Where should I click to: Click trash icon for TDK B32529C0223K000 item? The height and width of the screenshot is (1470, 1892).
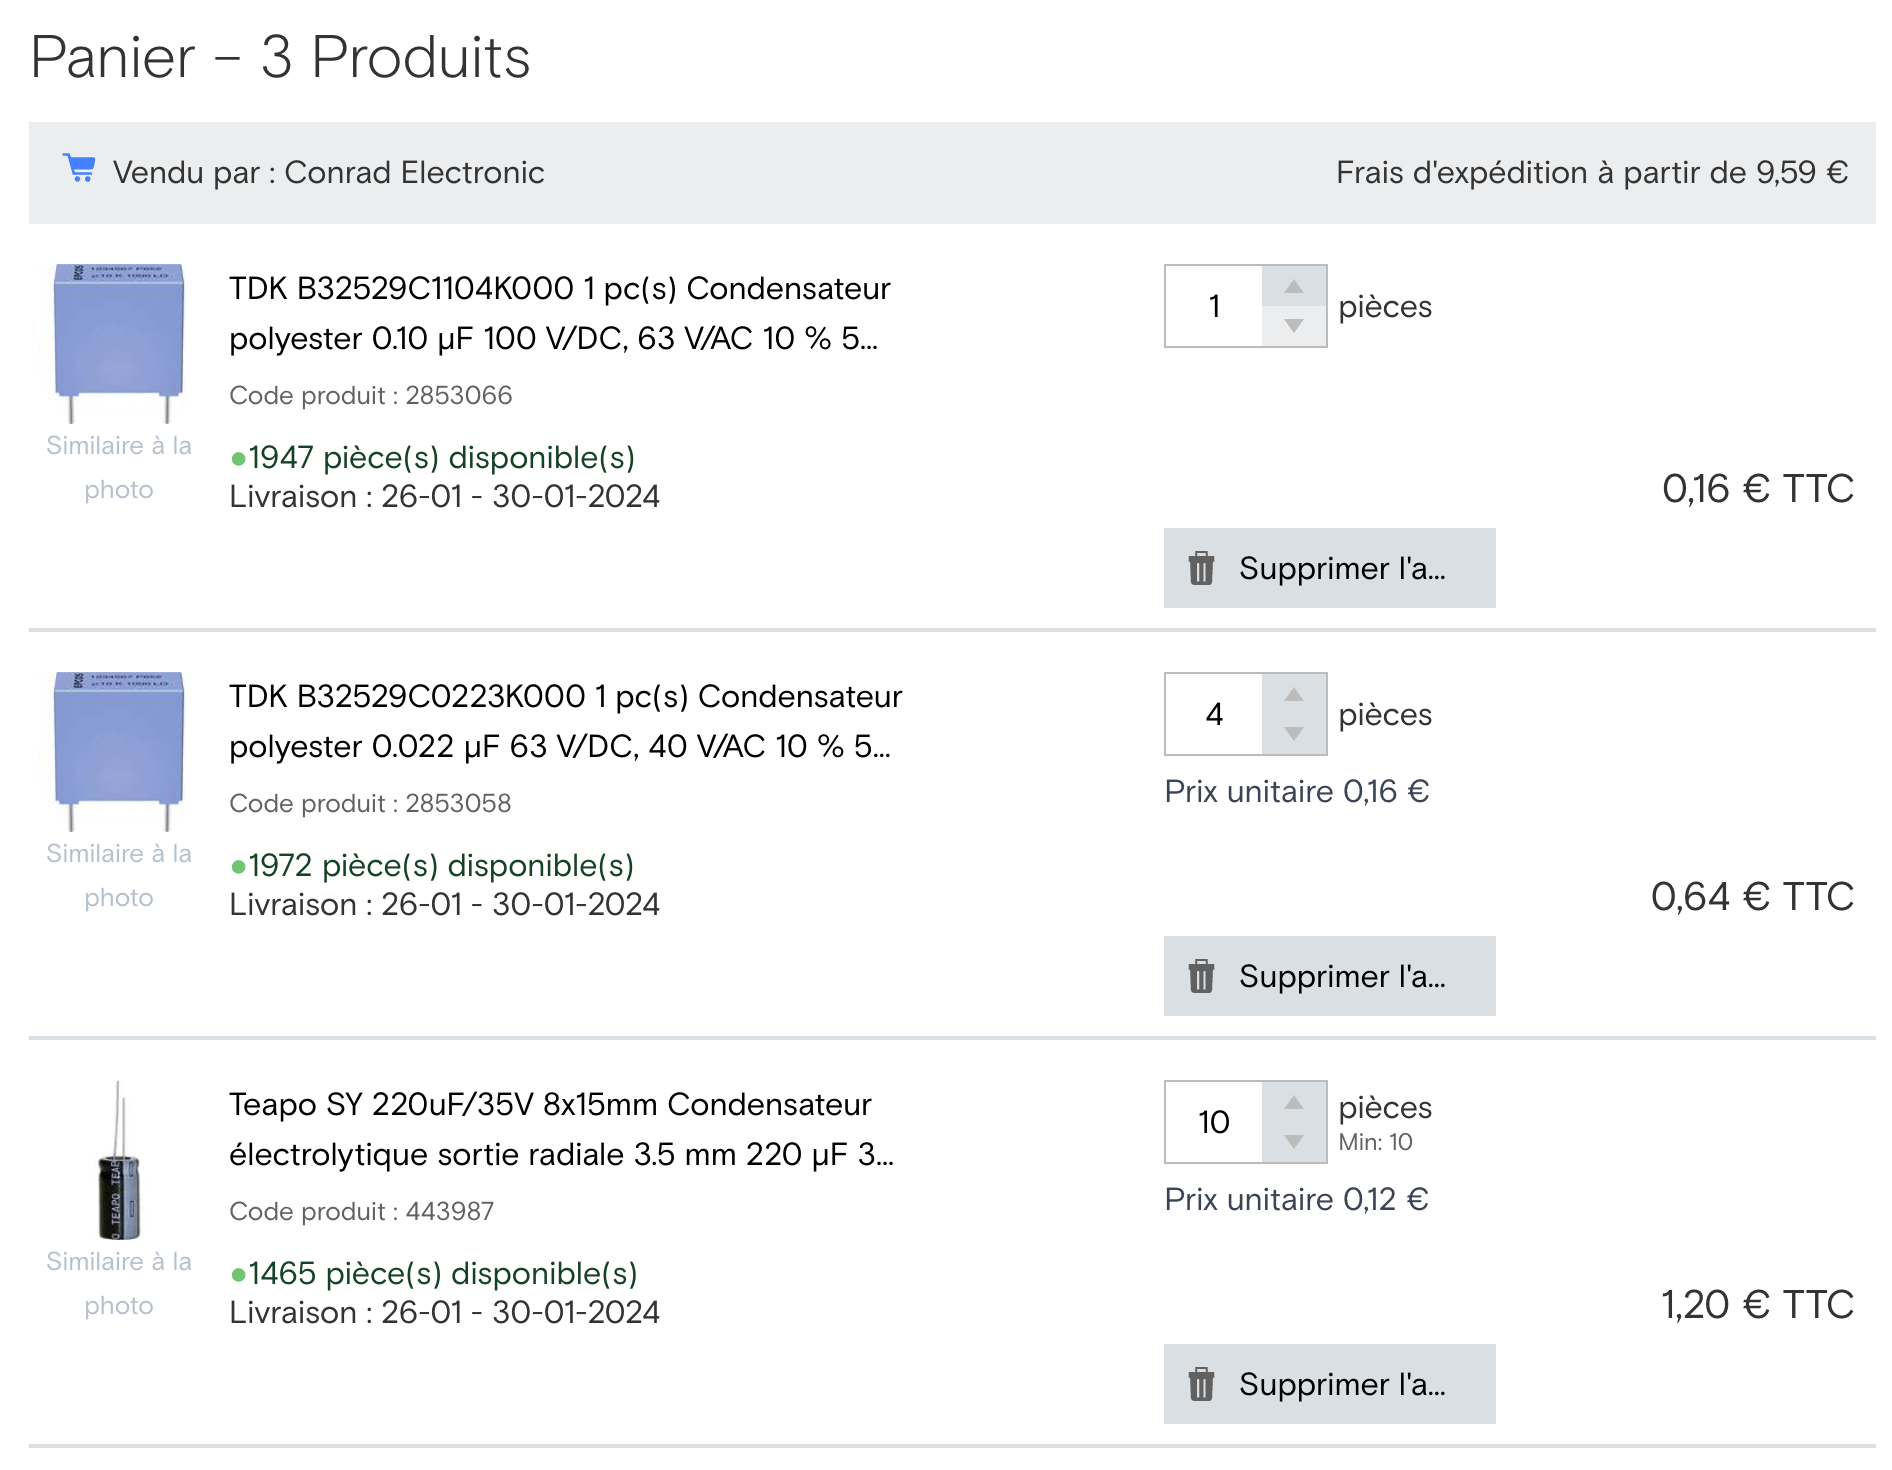(1201, 976)
